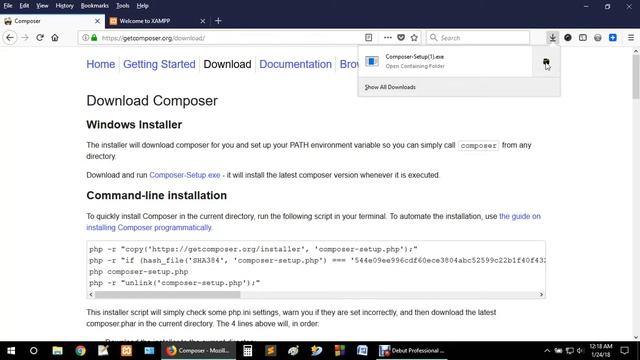Close the Composer tab
Viewport: 640px width, 360px height.
tap(97, 21)
